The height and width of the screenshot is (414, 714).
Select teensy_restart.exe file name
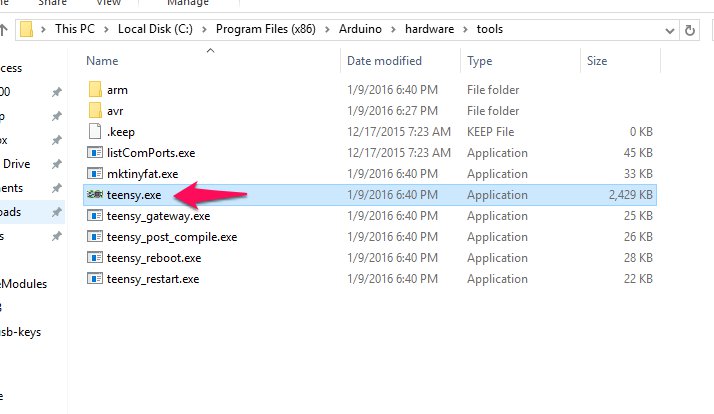tap(153, 279)
